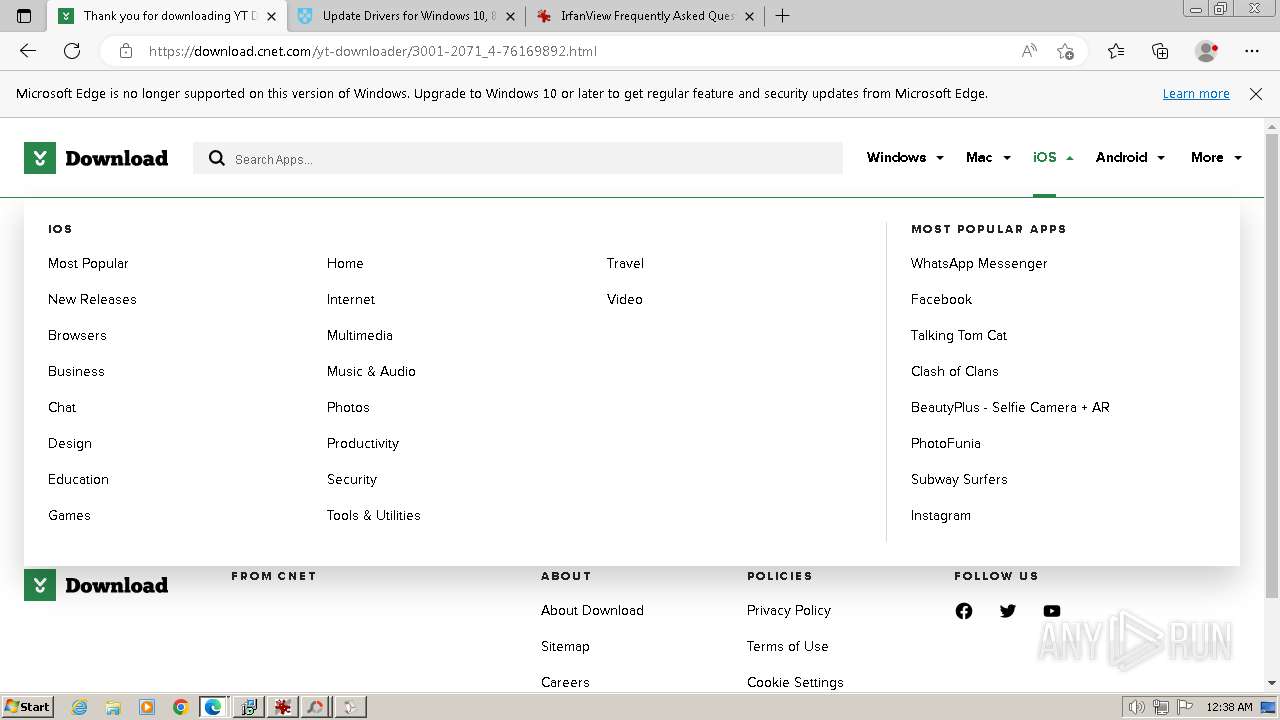The width and height of the screenshot is (1280, 720).
Task: View site information via the padlock icon
Action: click(x=126, y=51)
